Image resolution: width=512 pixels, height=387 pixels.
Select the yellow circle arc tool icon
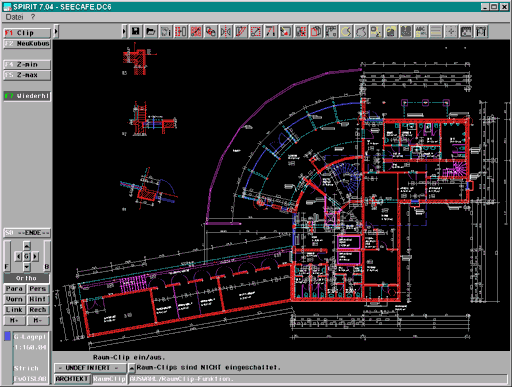click(346, 31)
